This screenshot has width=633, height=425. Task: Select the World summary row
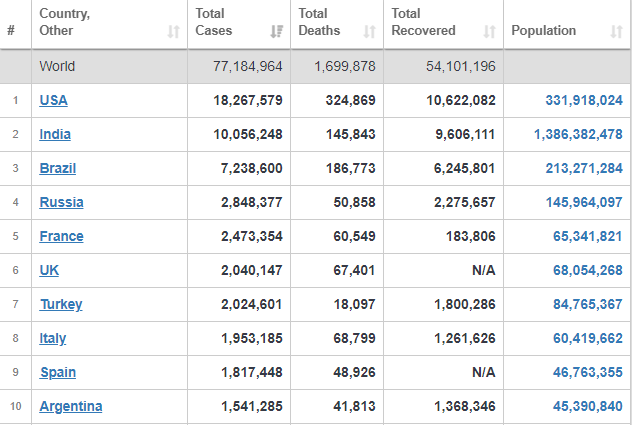click(315, 66)
